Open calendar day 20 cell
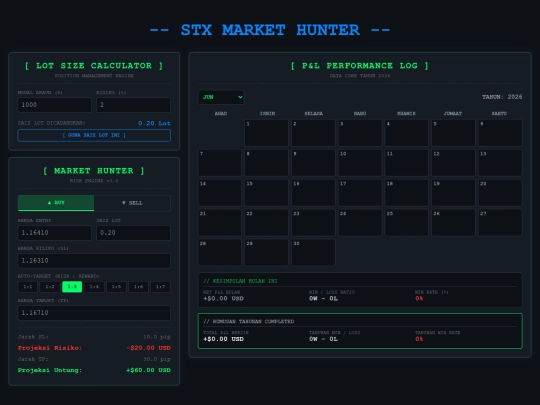The width and height of the screenshot is (540, 405). tap(500, 193)
